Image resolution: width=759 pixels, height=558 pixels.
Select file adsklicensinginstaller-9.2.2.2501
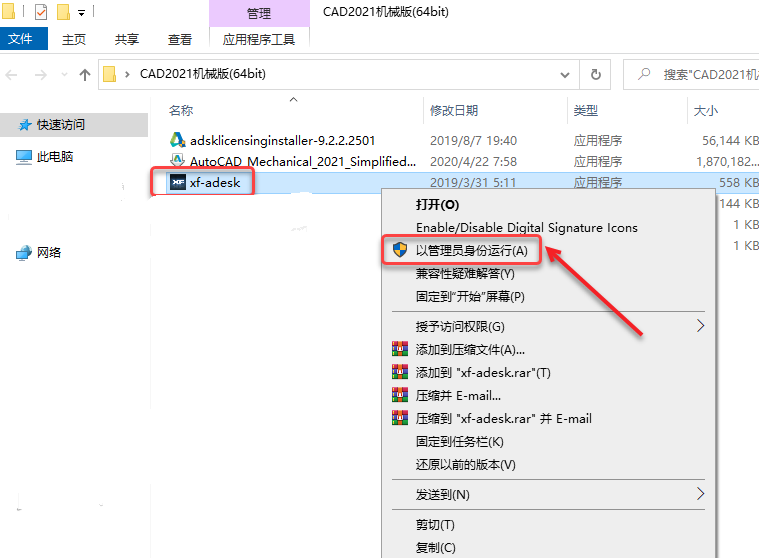click(282, 140)
